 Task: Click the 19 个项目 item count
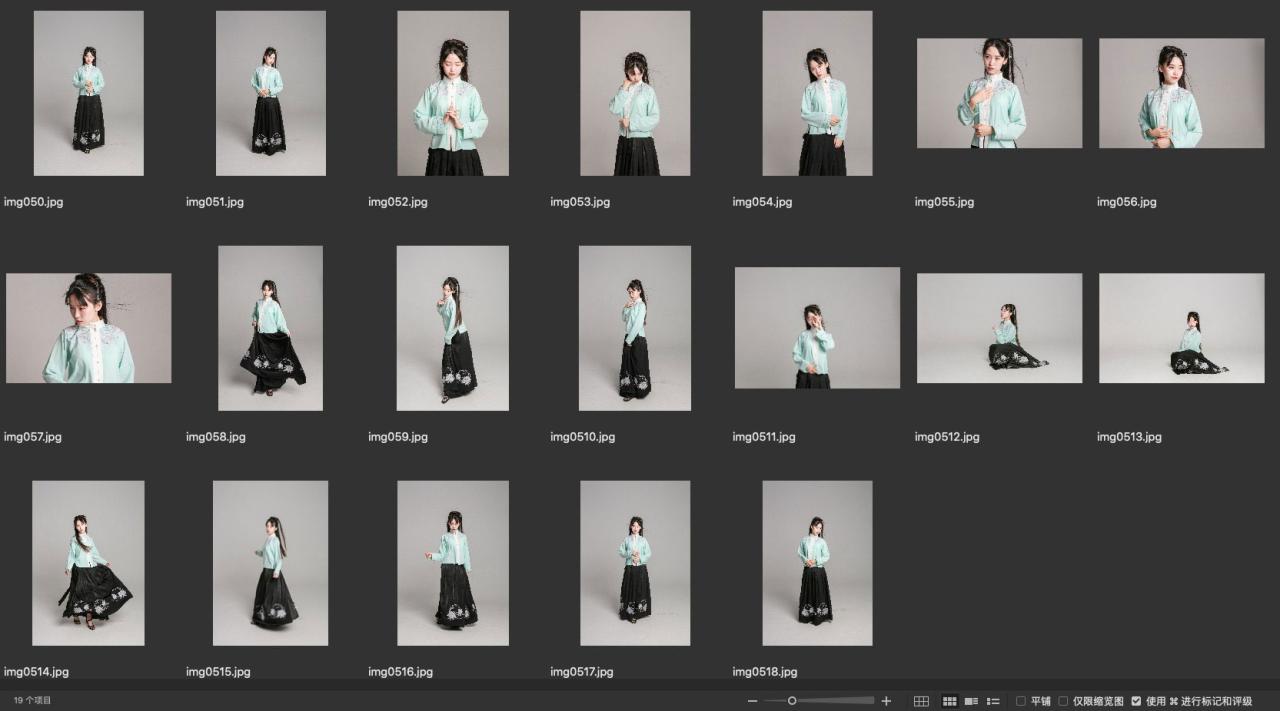tap(32, 701)
